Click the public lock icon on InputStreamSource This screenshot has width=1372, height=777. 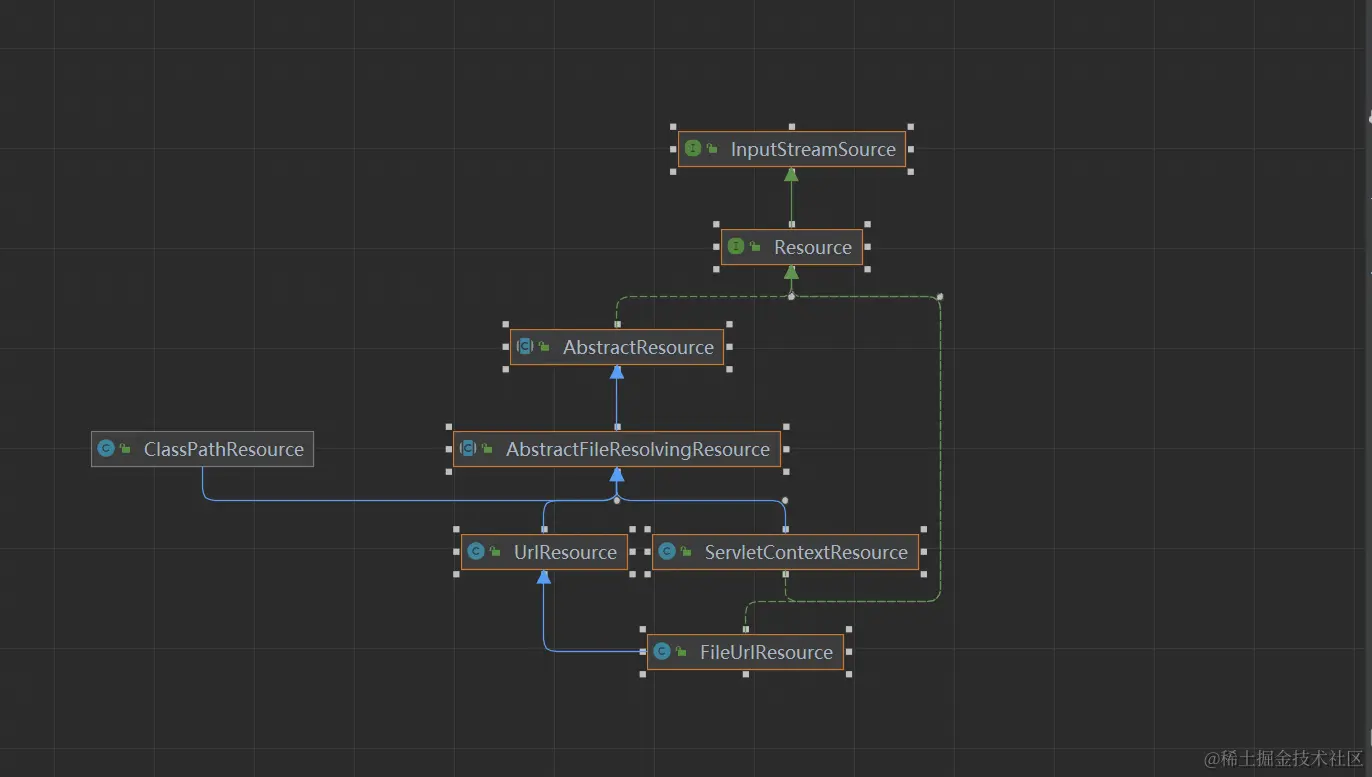(712, 149)
